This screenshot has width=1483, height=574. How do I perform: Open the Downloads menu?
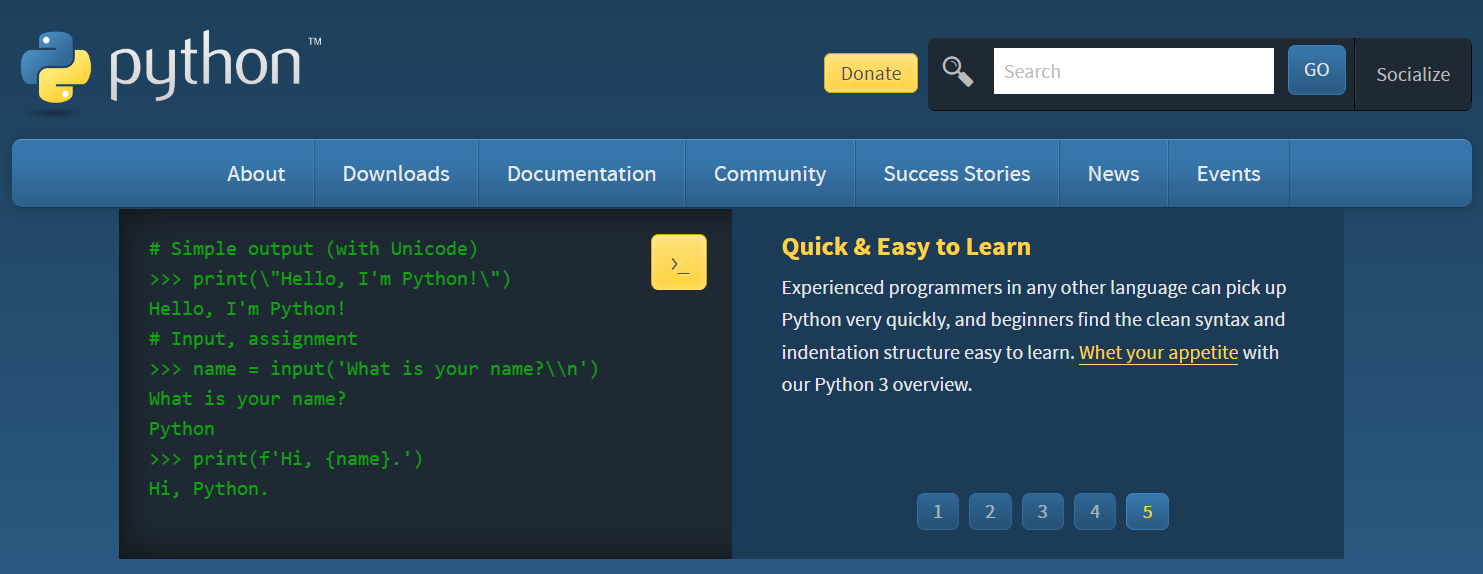click(x=396, y=173)
